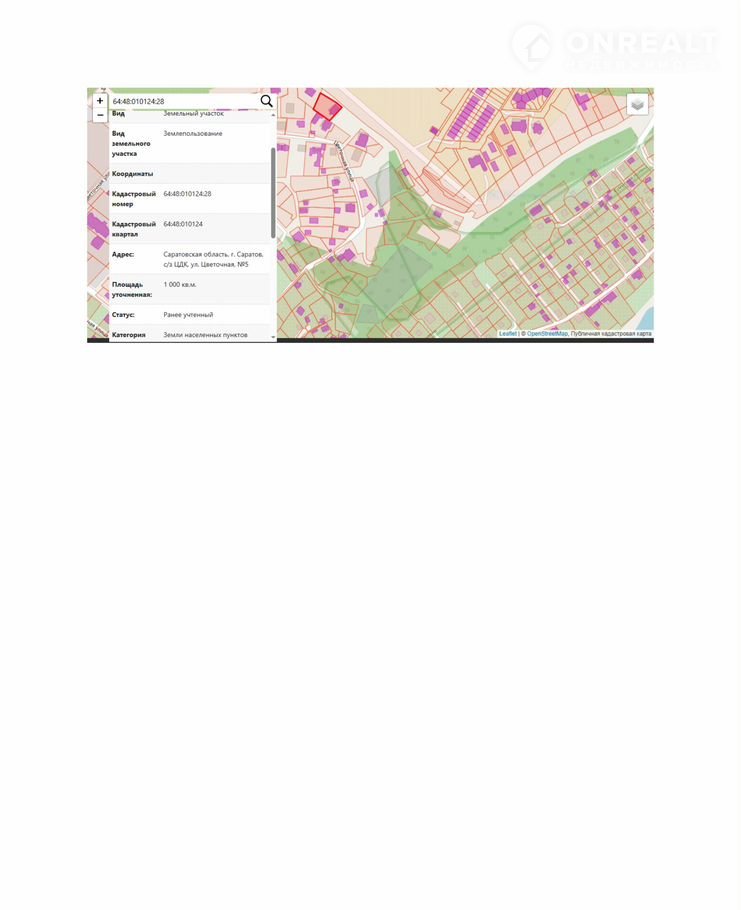Screen dimensions: 741x910
Task: Click the magnifier search icon
Action: [x=266, y=101]
